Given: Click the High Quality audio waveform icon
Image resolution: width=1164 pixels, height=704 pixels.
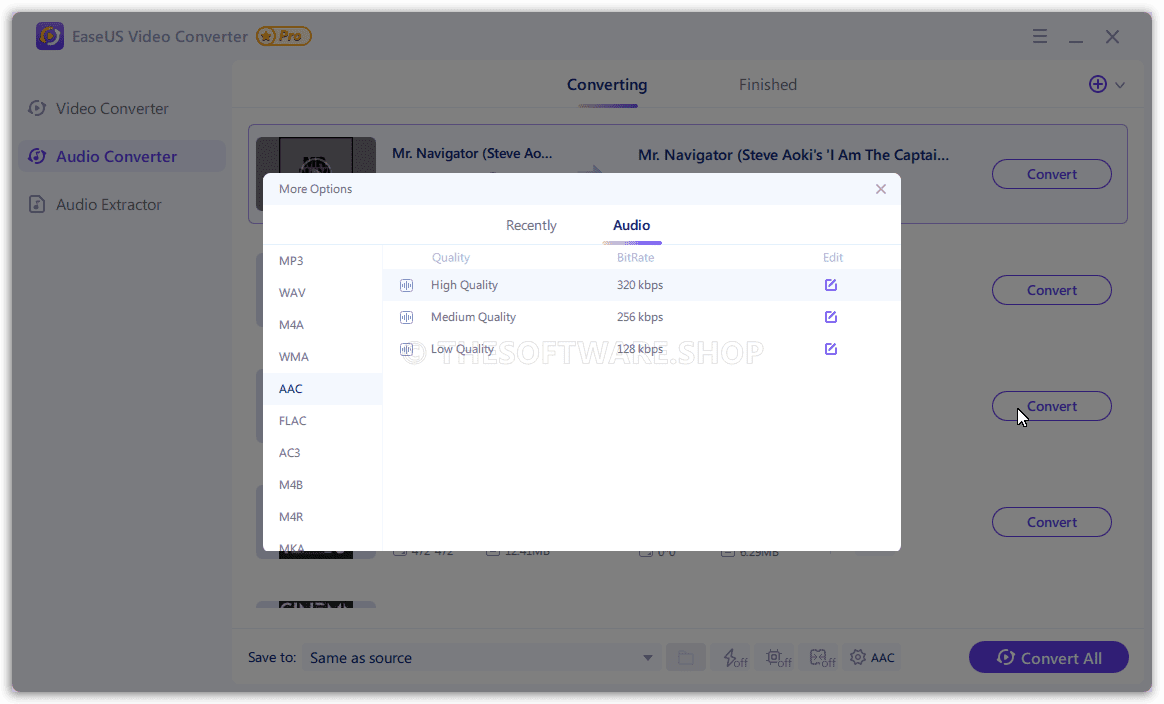Looking at the screenshot, I should [x=406, y=285].
